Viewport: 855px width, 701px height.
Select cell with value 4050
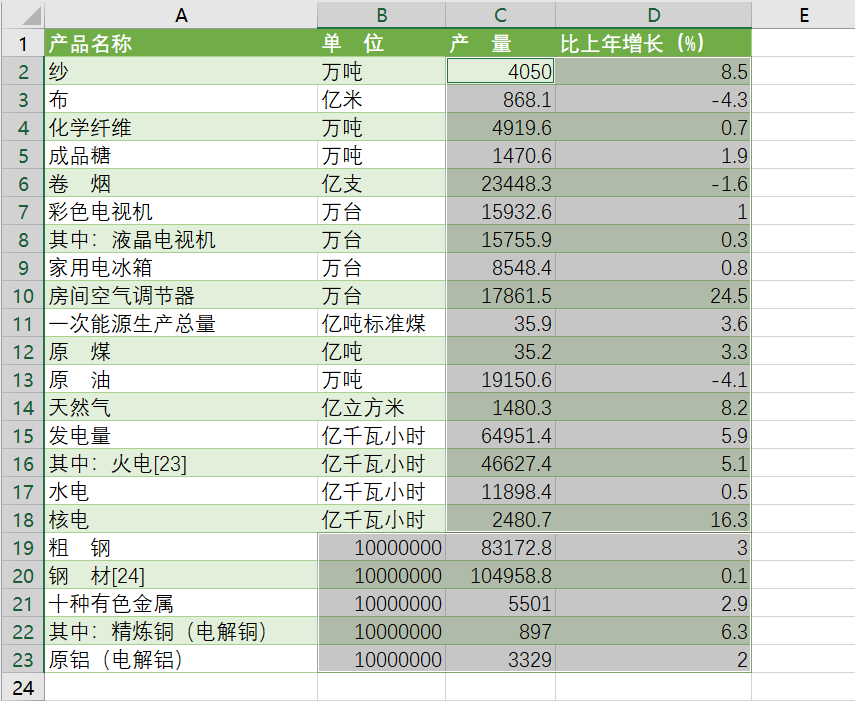[500, 71]
